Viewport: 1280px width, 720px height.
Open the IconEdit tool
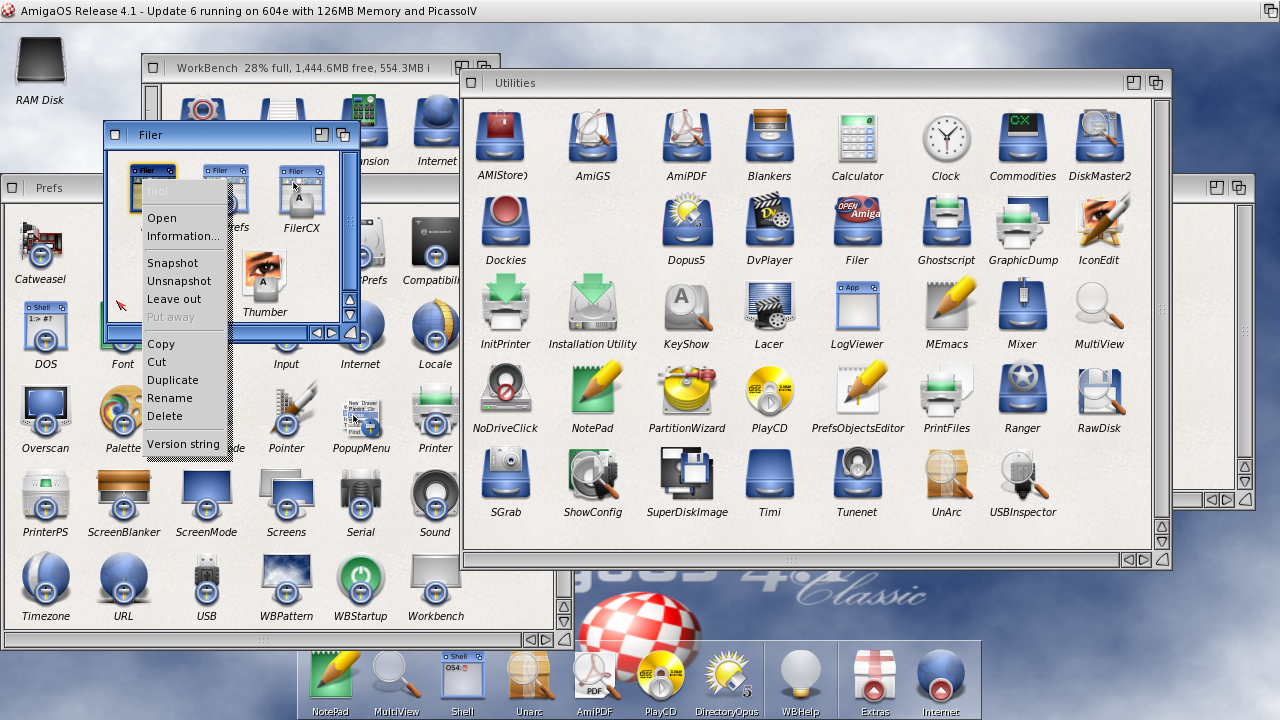(1099, 221)
